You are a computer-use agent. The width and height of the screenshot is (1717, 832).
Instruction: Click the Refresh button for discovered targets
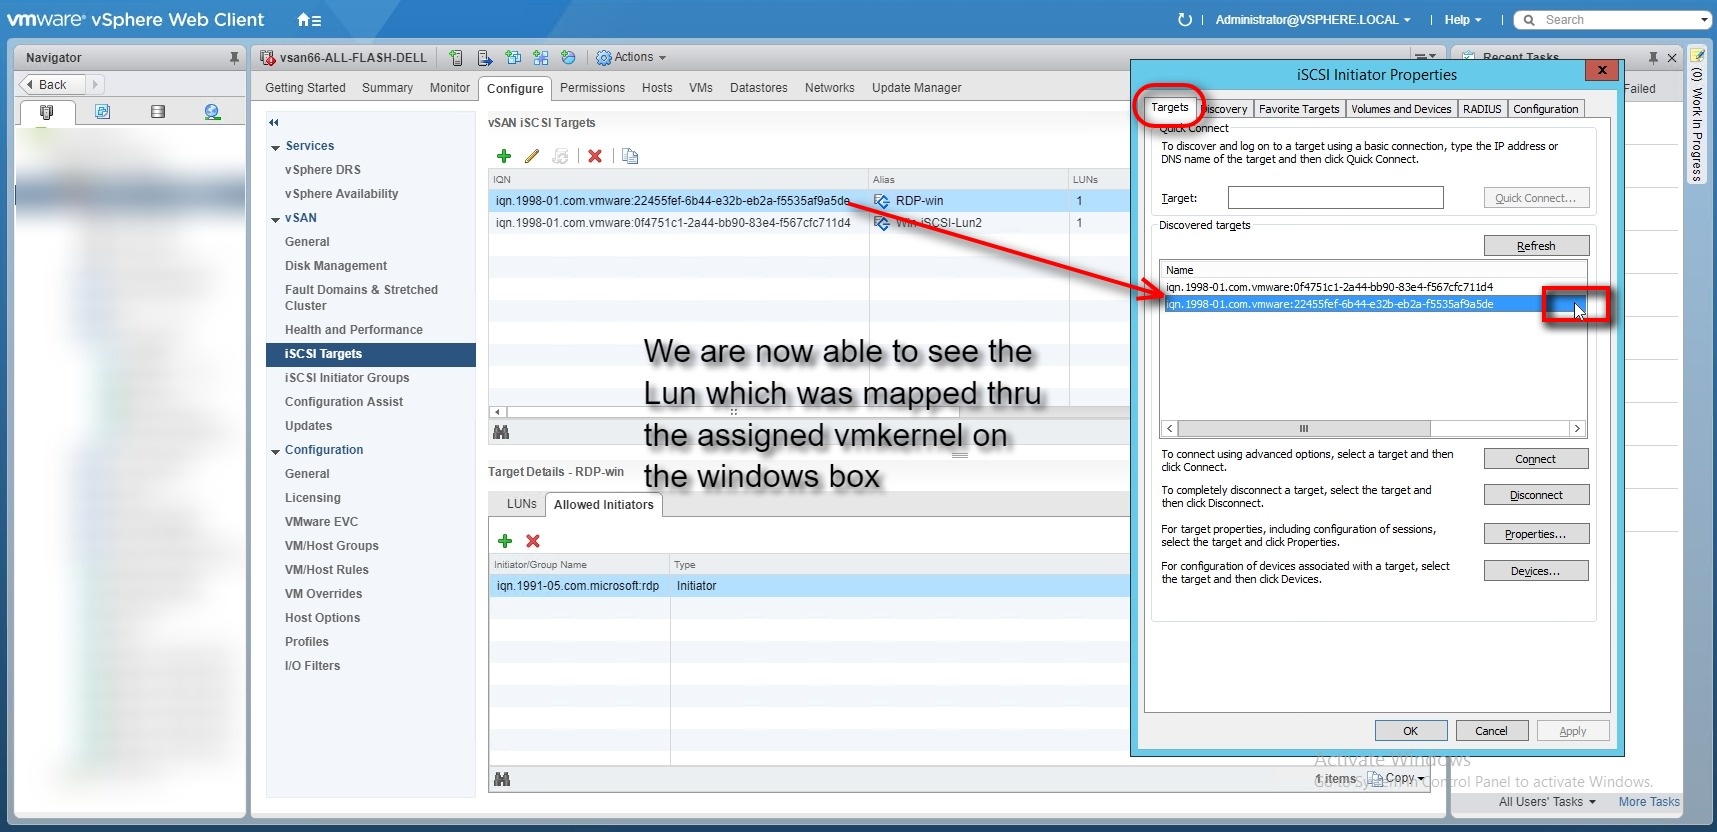coord(1535,246)
